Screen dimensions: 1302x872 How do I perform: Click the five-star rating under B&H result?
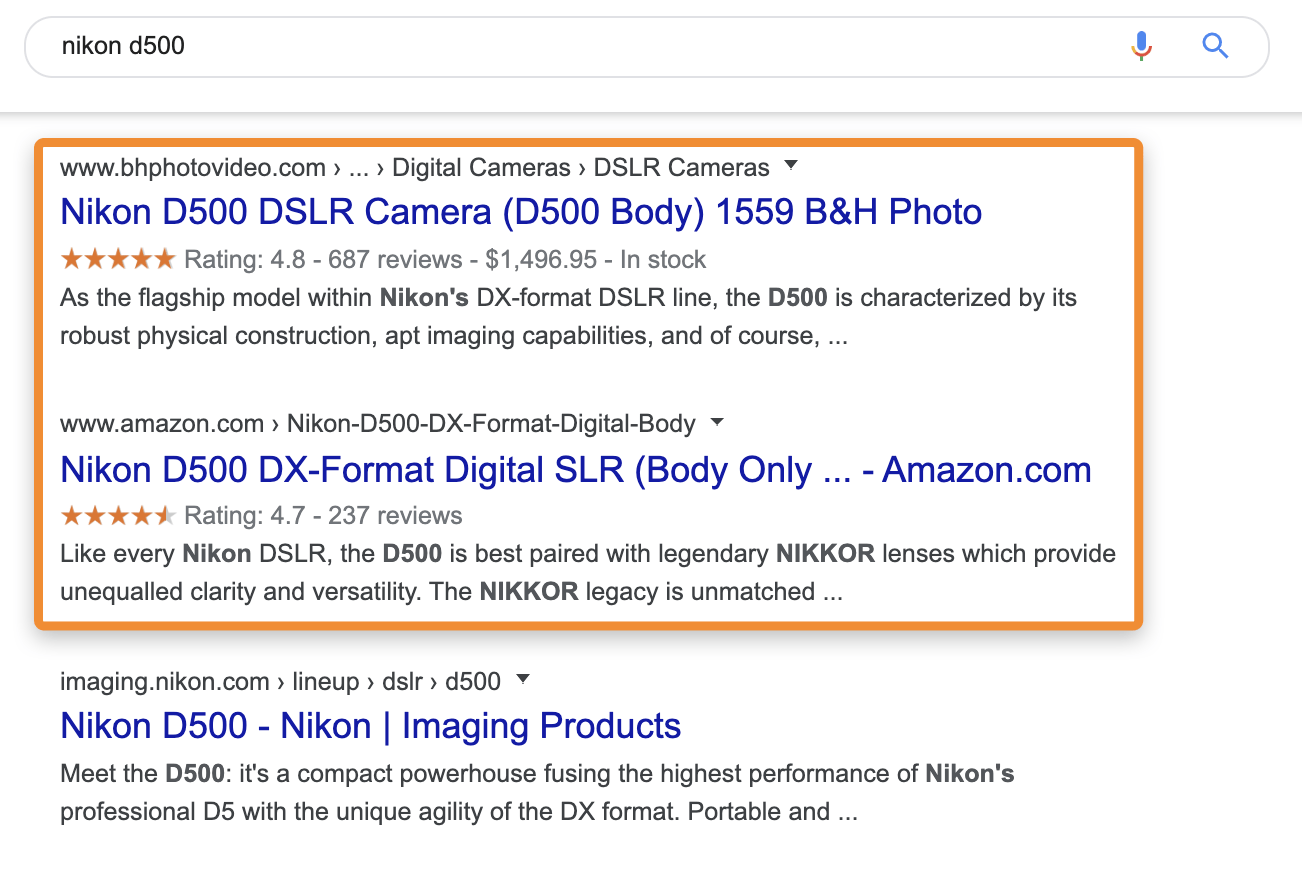(117, 258)
